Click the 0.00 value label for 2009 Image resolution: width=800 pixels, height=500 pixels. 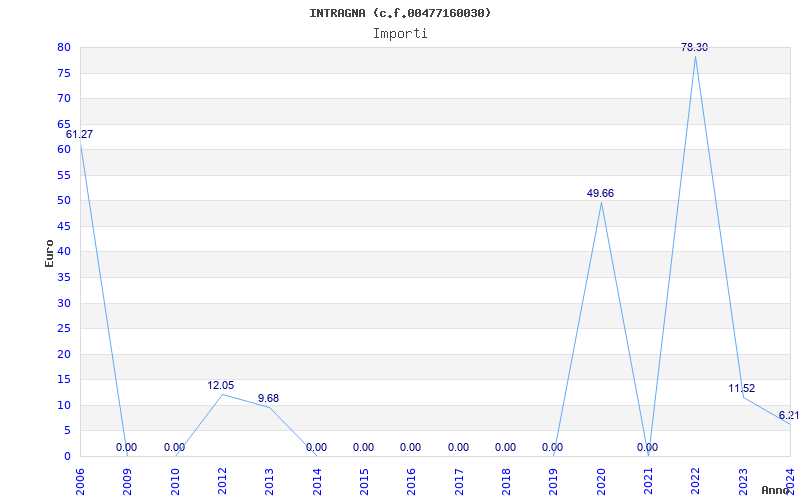click(x=126, y=447)
